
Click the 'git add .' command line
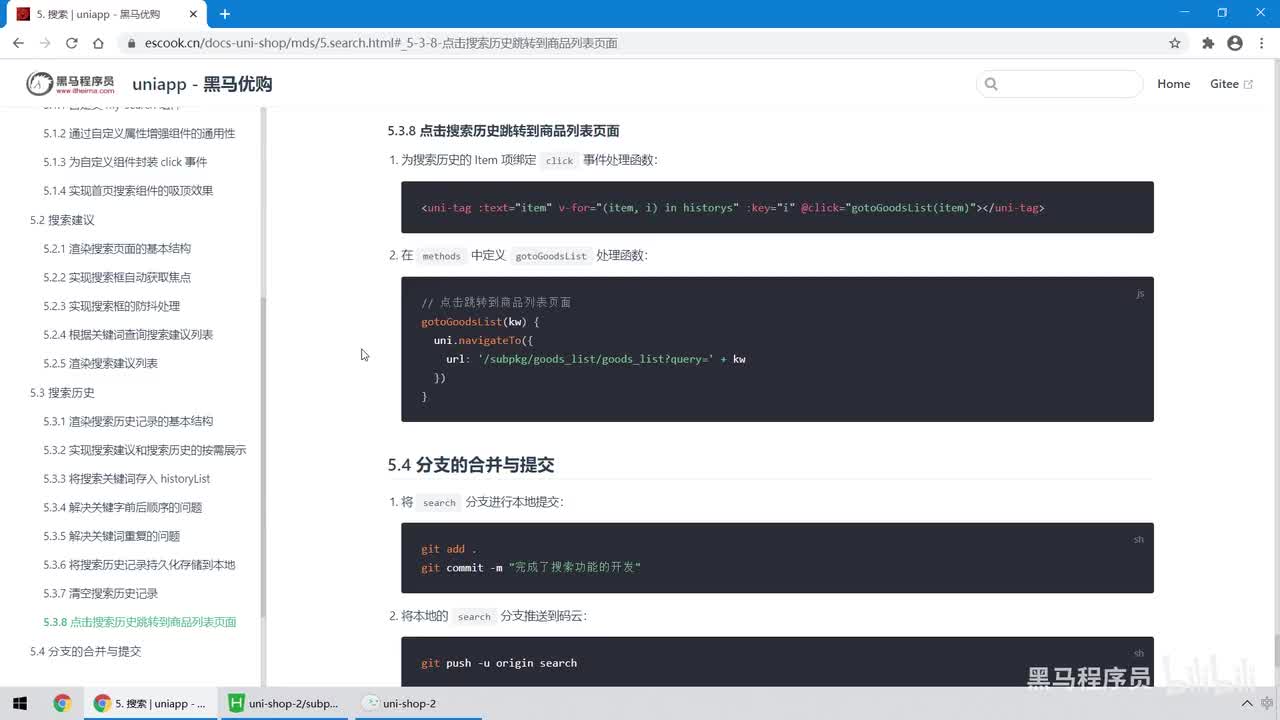(449, 549)
